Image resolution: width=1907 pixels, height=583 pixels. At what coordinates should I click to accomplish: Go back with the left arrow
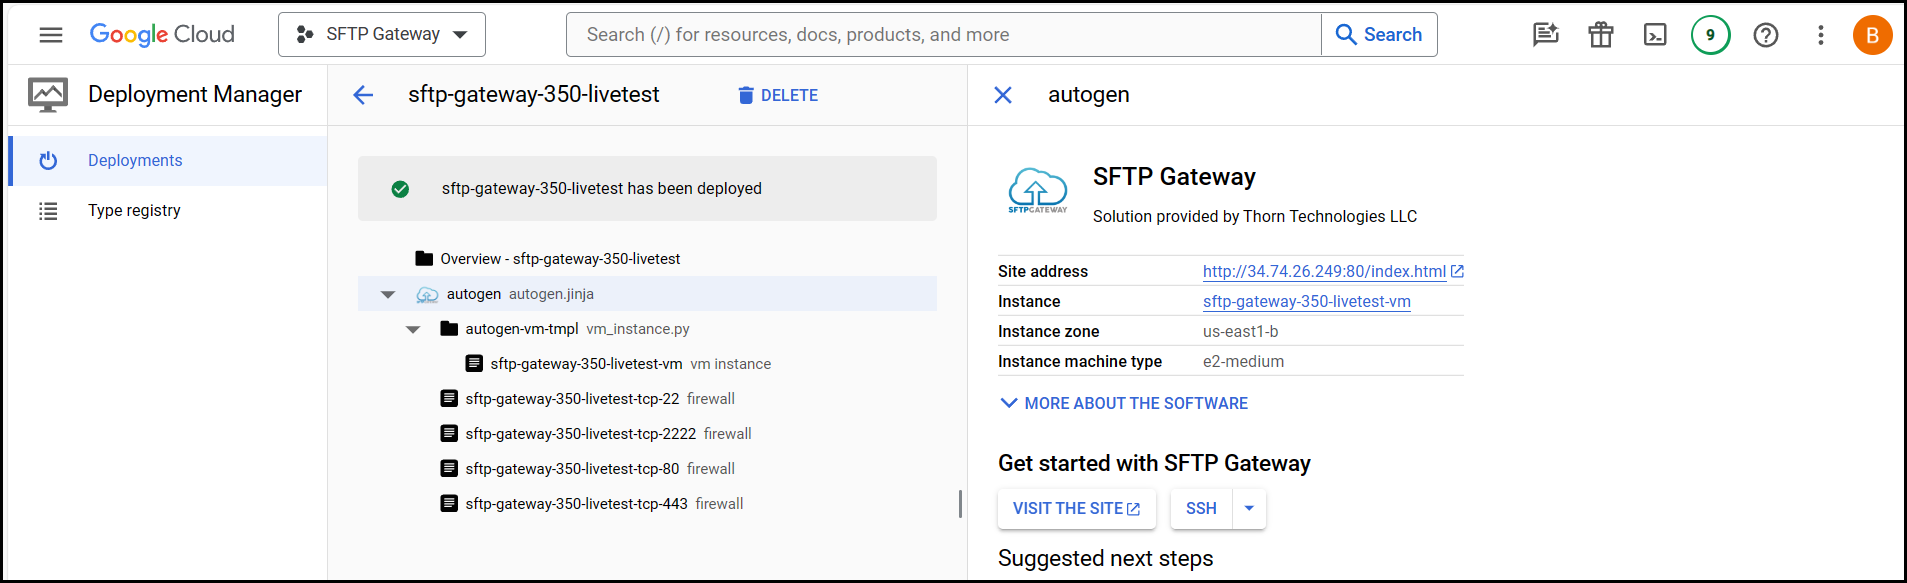click(x=363, y=95)
